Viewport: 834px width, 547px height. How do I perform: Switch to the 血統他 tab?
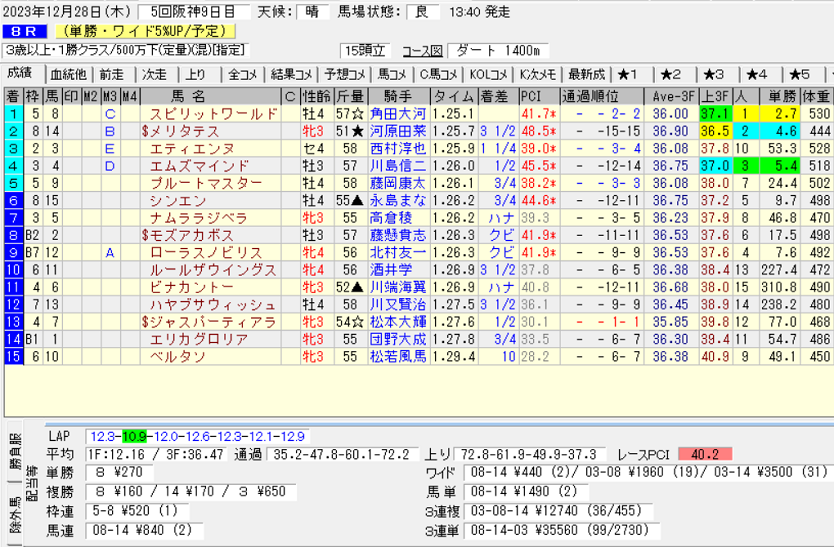click(68, 74)
